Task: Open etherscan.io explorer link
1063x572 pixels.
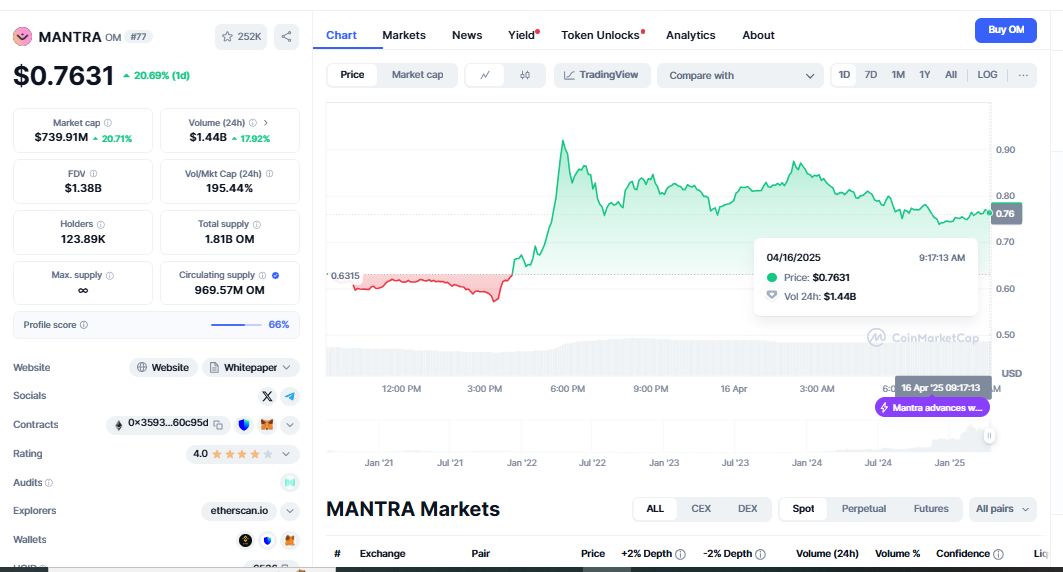Action: [239, 511]
